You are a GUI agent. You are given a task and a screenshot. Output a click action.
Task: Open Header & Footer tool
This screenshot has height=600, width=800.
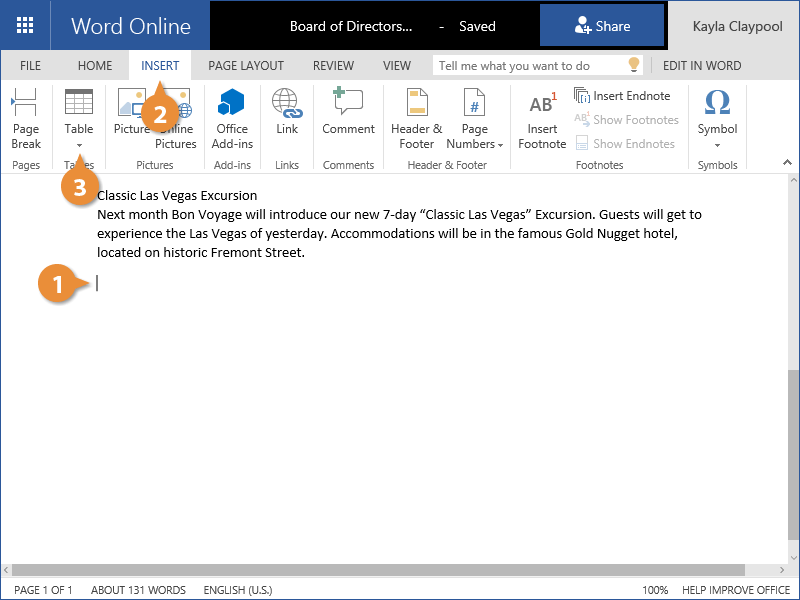pos(417,119)
